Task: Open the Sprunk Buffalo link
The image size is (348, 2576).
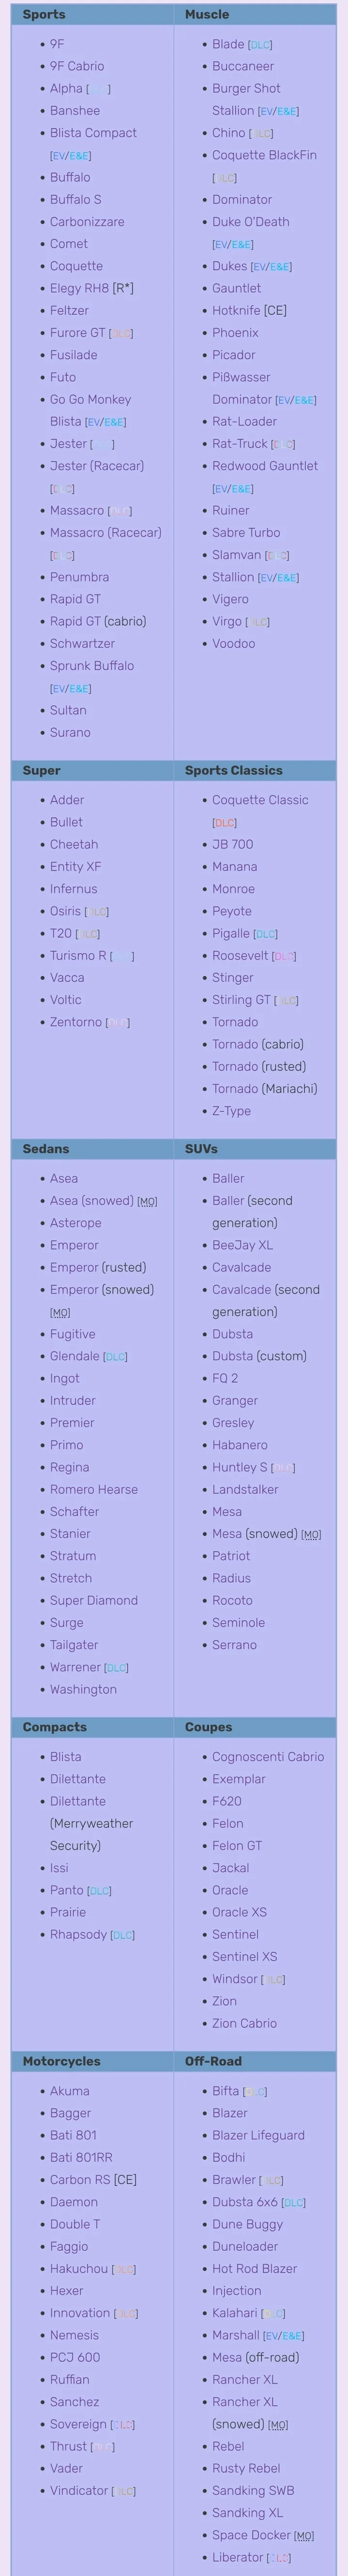Action: (x=92, y=666)
